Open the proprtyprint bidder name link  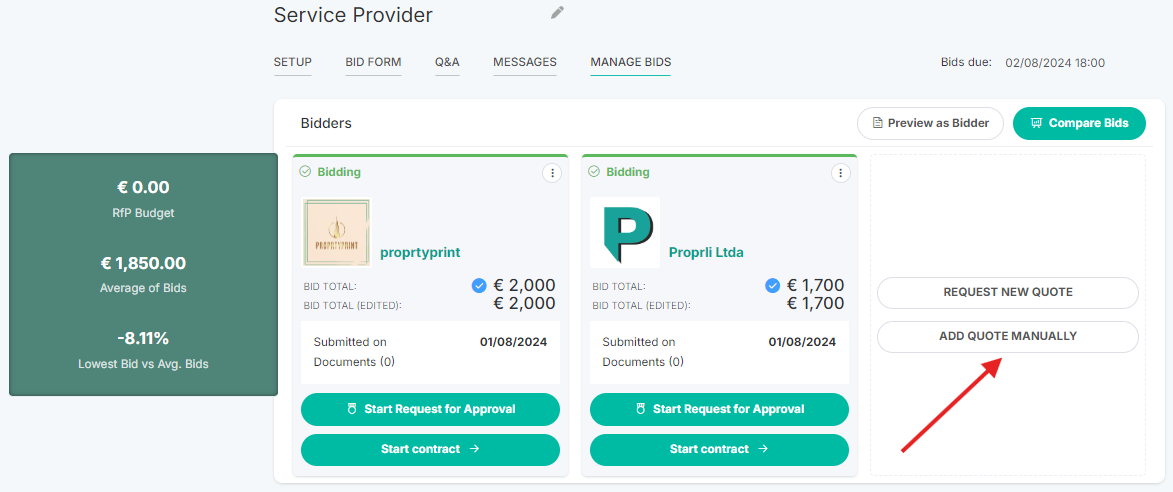[420, 253]
